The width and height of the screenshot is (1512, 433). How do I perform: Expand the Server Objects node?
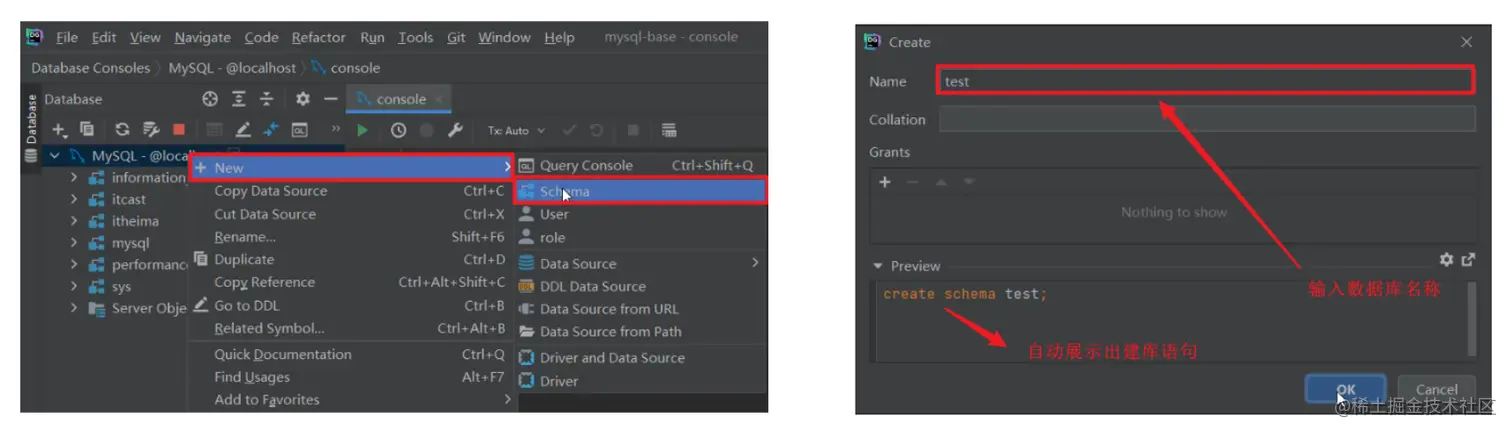pyautogui.click(x=74, y=308)
